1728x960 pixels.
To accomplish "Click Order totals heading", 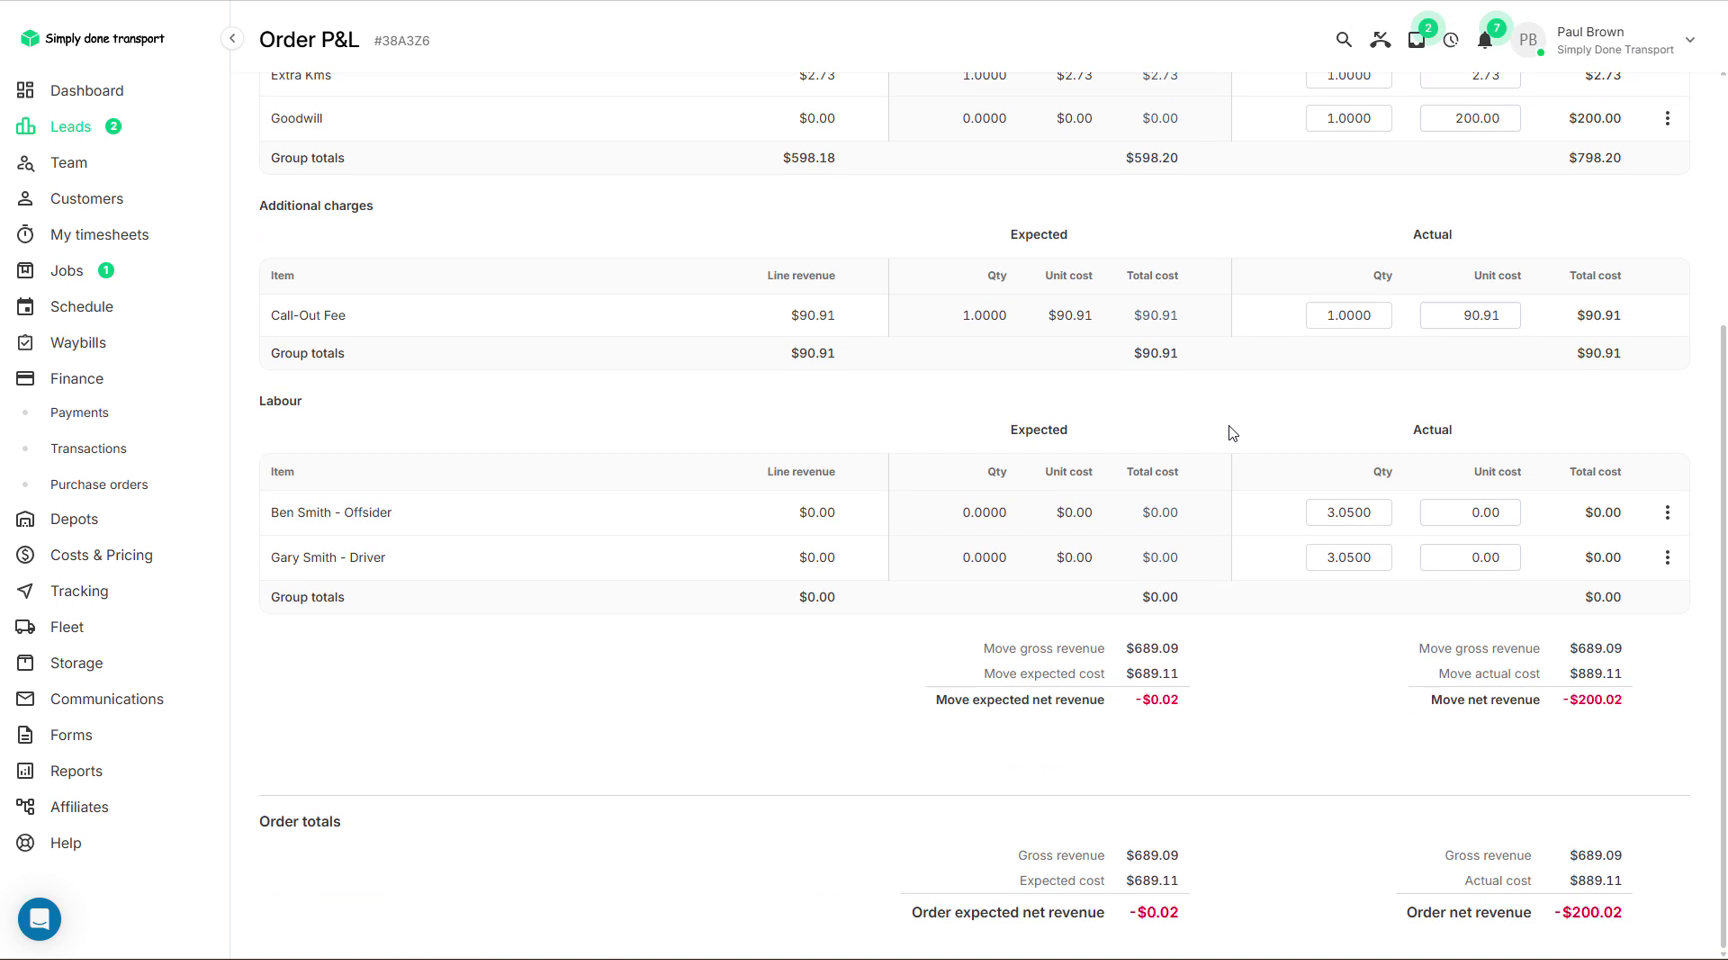I will pos(300,821).
